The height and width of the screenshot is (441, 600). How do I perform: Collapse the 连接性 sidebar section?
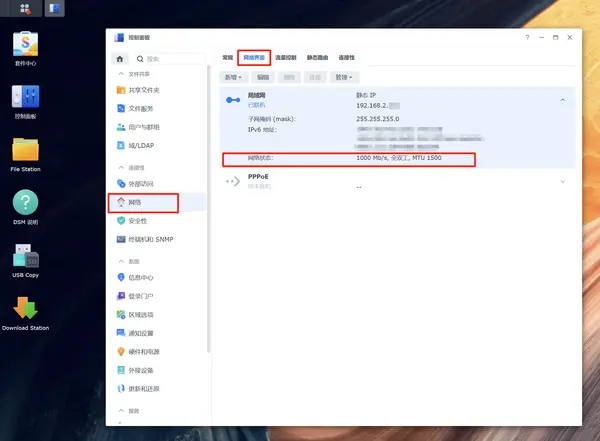(121, 167)
